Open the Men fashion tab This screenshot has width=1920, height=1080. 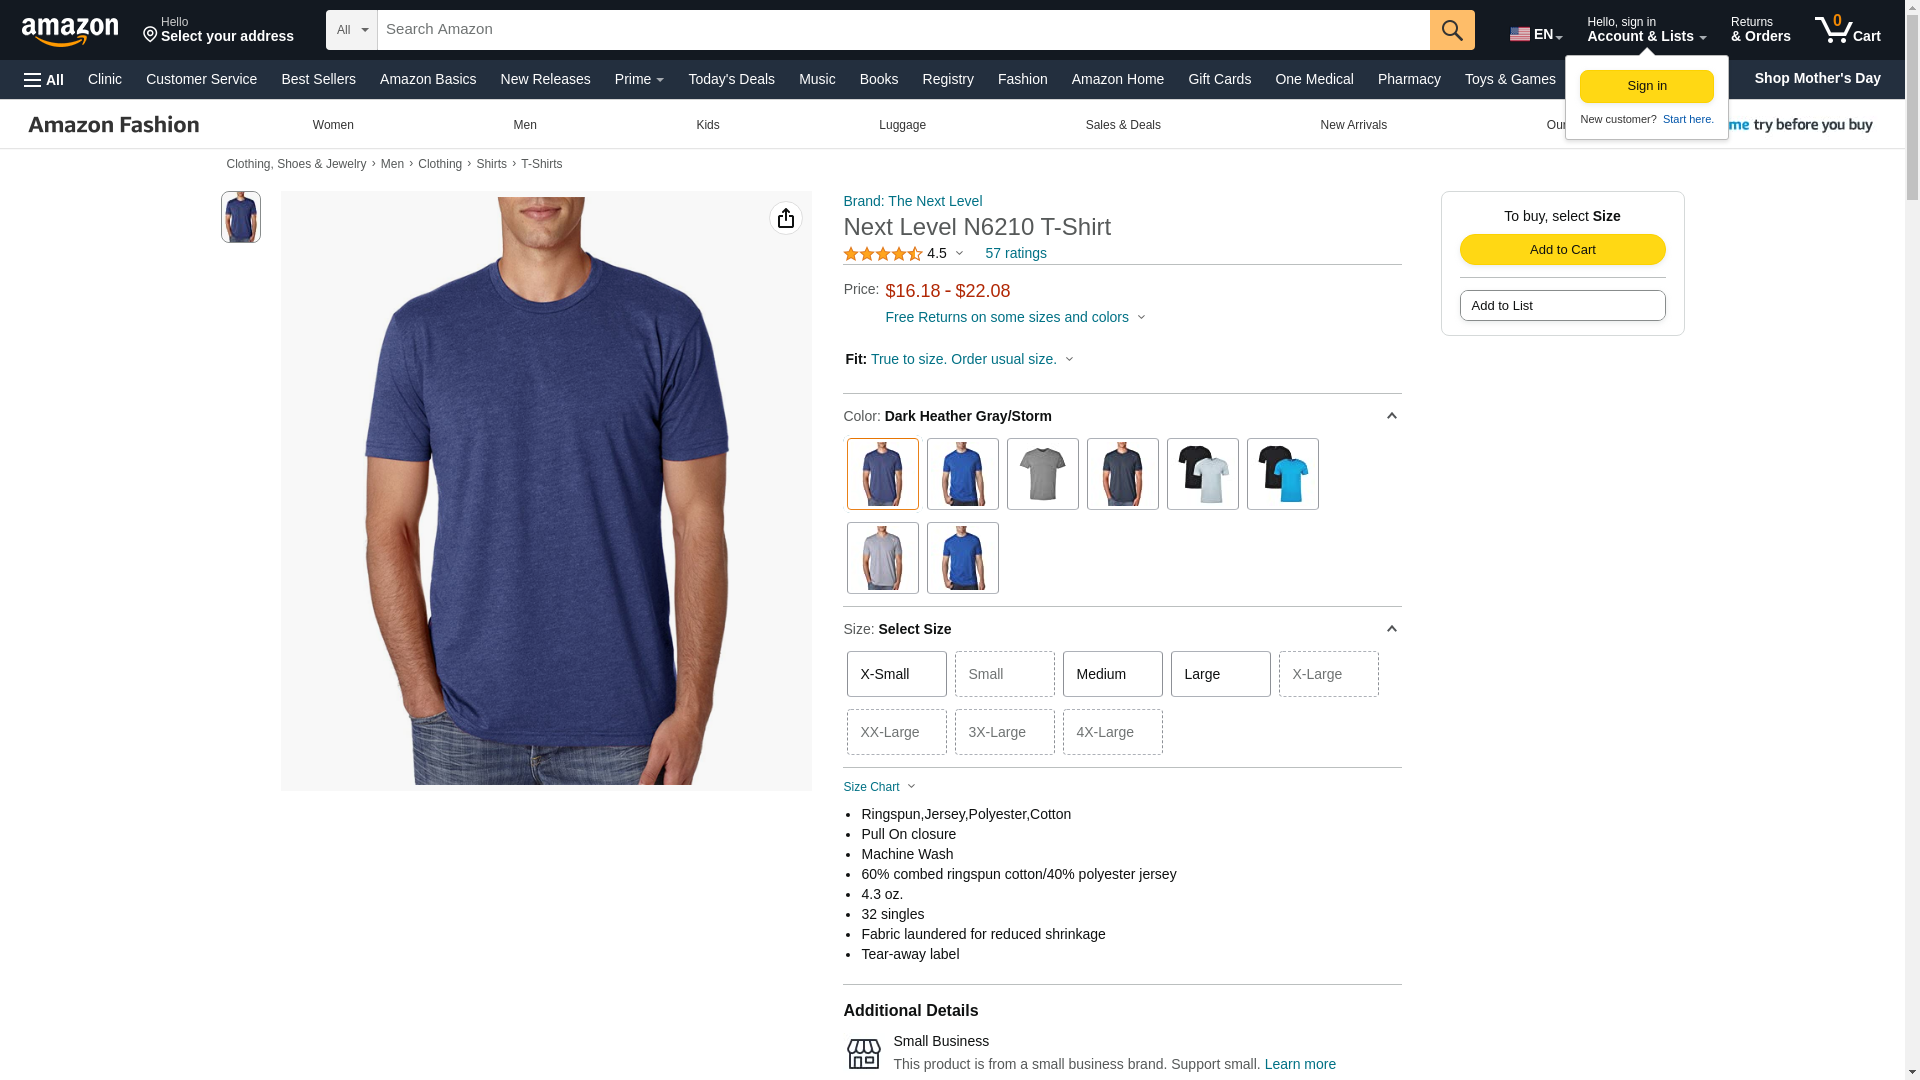[525, 125]
